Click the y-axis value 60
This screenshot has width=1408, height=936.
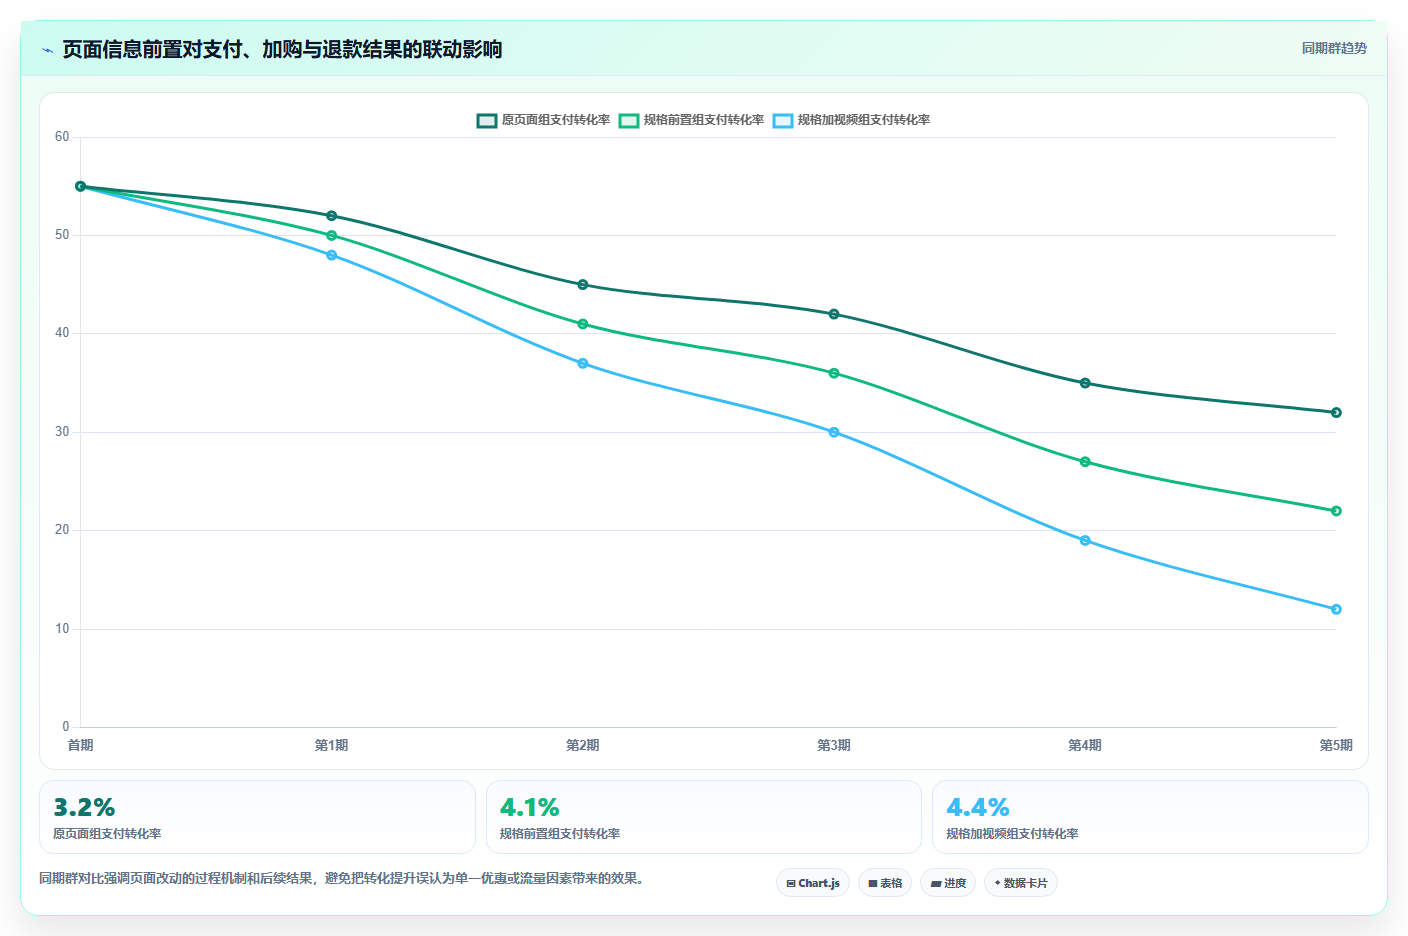[62, 137]
